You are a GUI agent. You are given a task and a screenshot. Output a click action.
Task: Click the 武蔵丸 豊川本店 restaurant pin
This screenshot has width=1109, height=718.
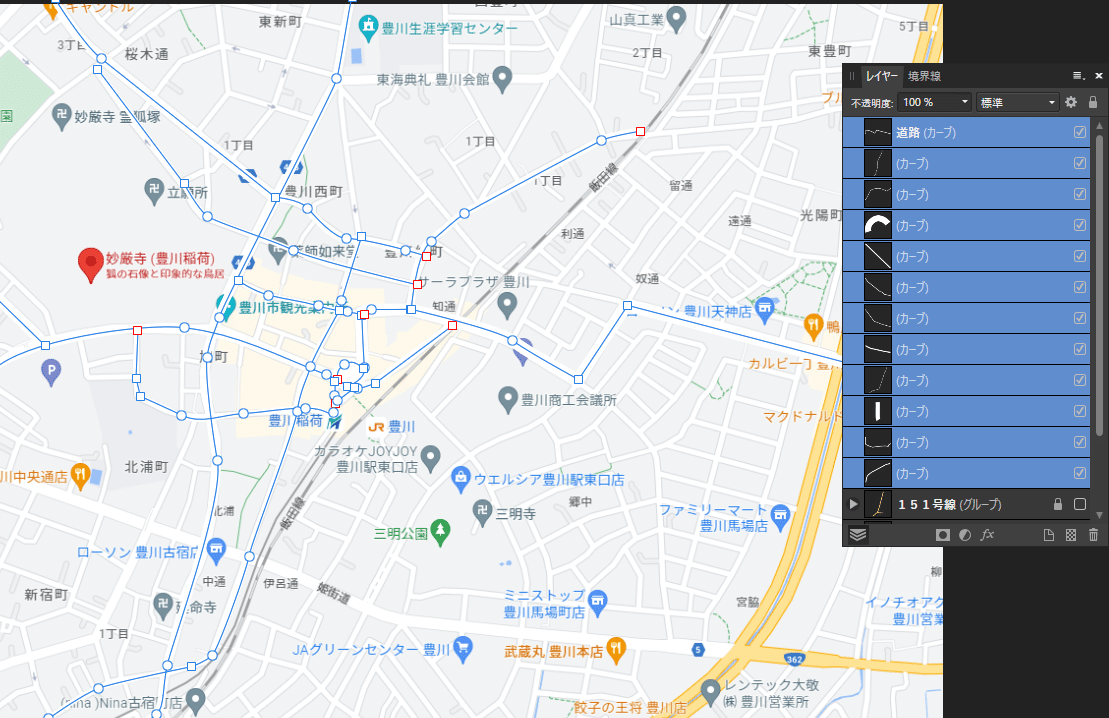pyautogui.click(x=617, y=651)
